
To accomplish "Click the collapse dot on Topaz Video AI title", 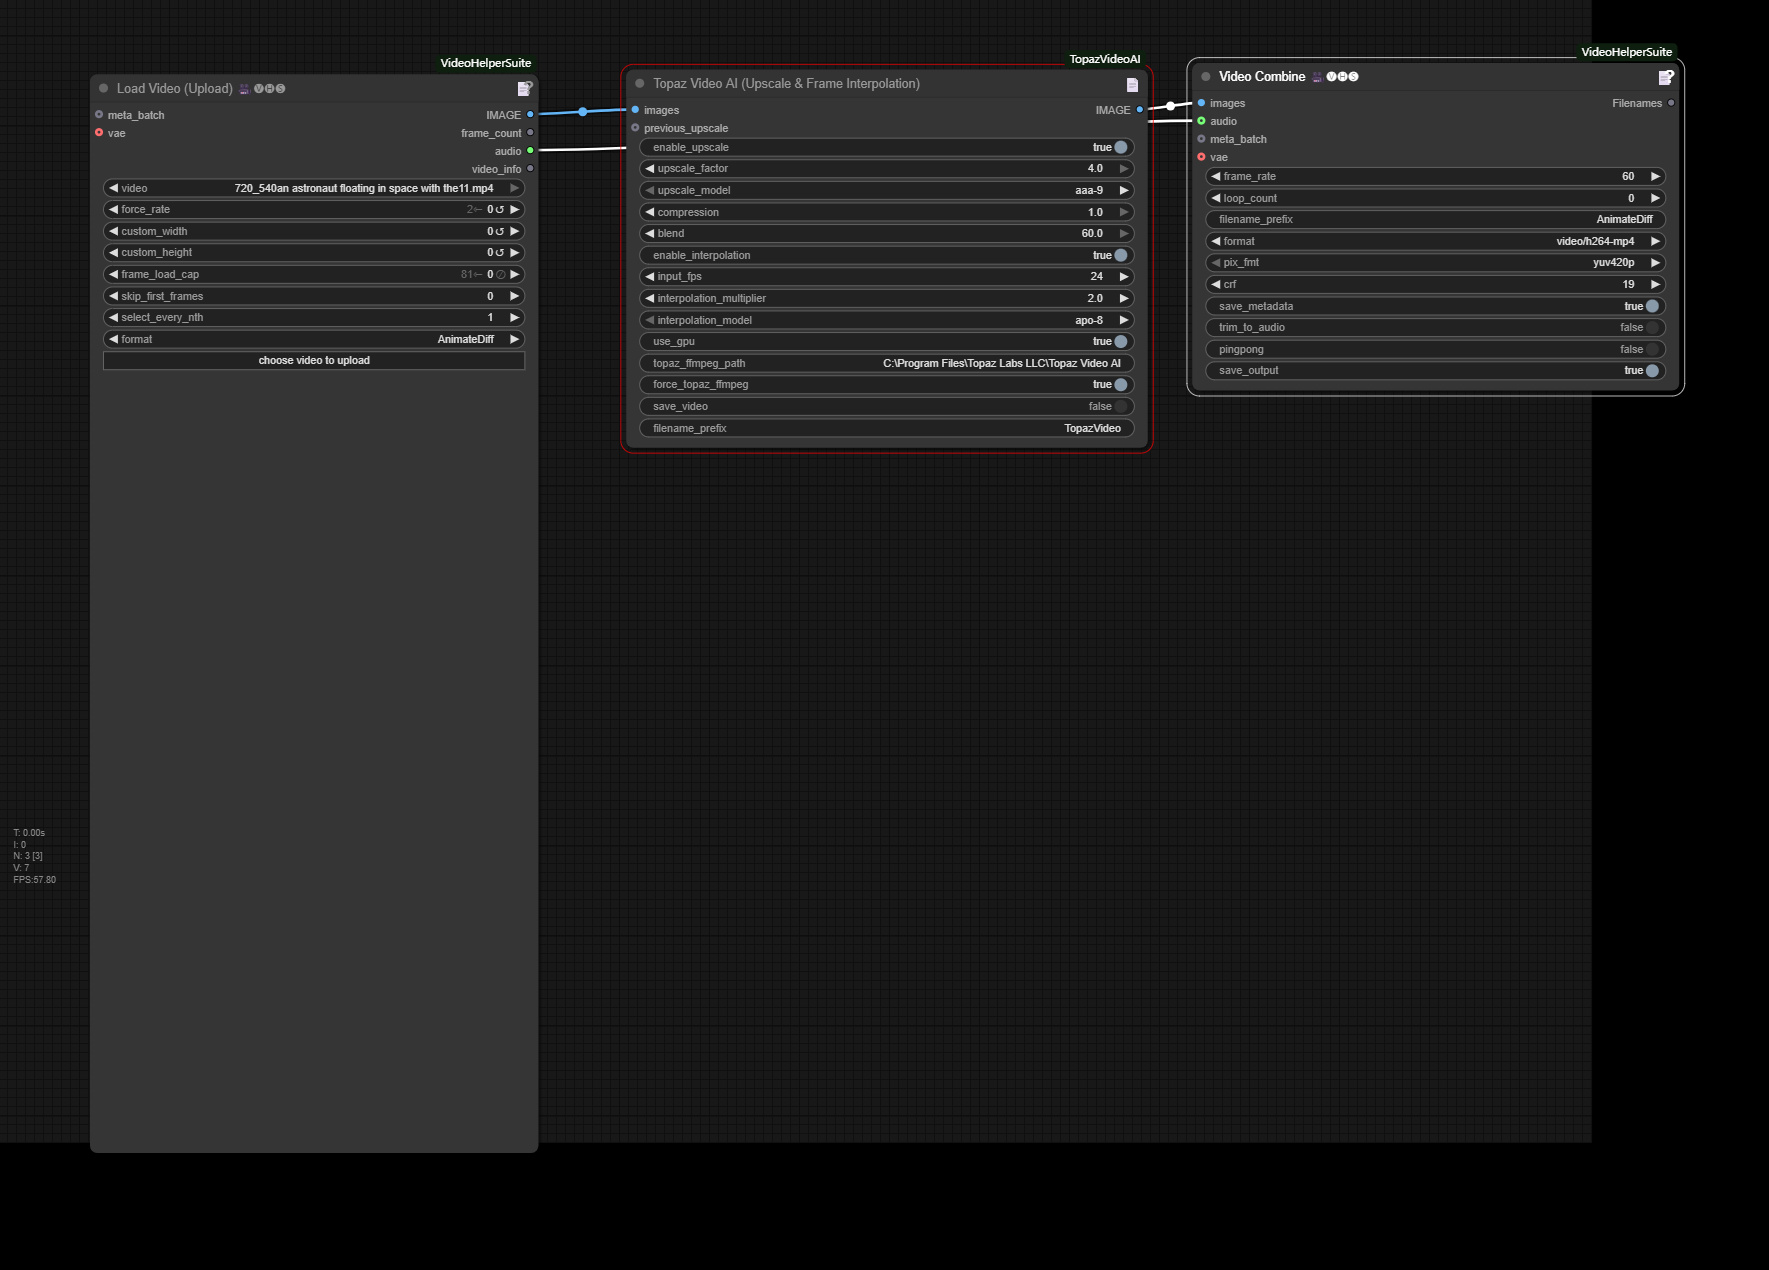I will point(638,84).
